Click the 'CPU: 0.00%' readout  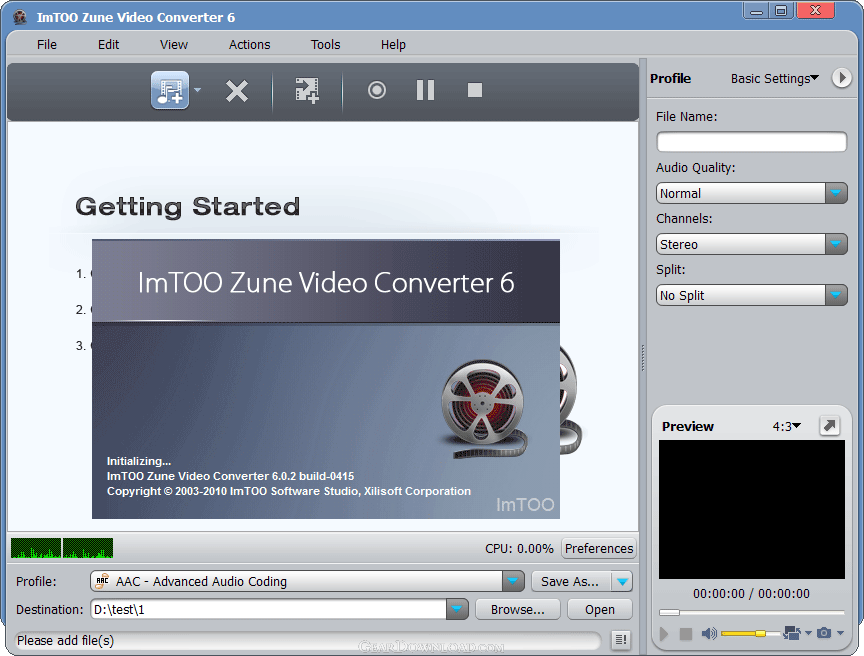tap(519, 549)
